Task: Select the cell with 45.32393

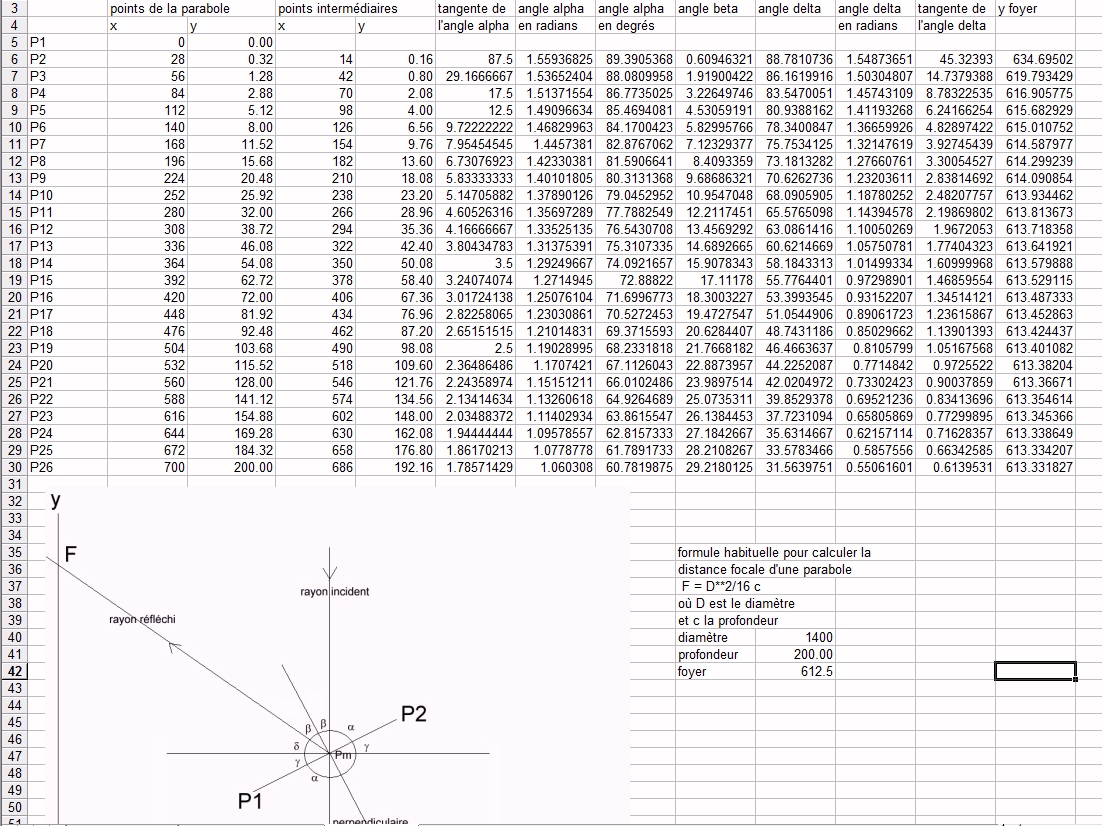Action: pyautogui.click(x=956, y=60)
